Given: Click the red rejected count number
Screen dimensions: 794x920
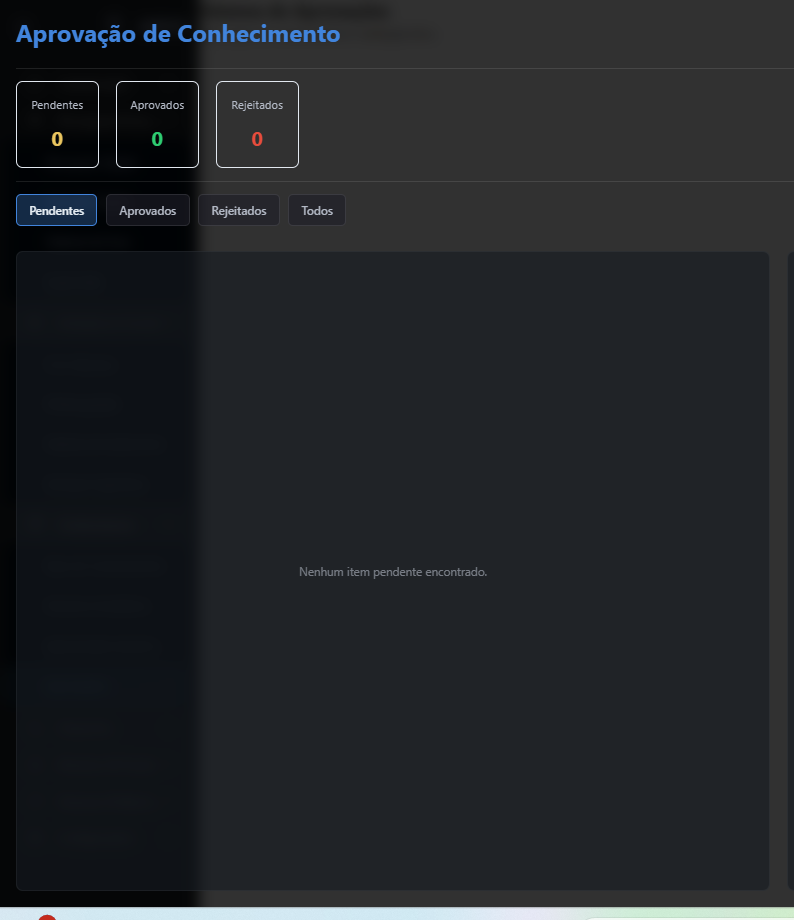Looking at the screenshot, I should 257,140.
